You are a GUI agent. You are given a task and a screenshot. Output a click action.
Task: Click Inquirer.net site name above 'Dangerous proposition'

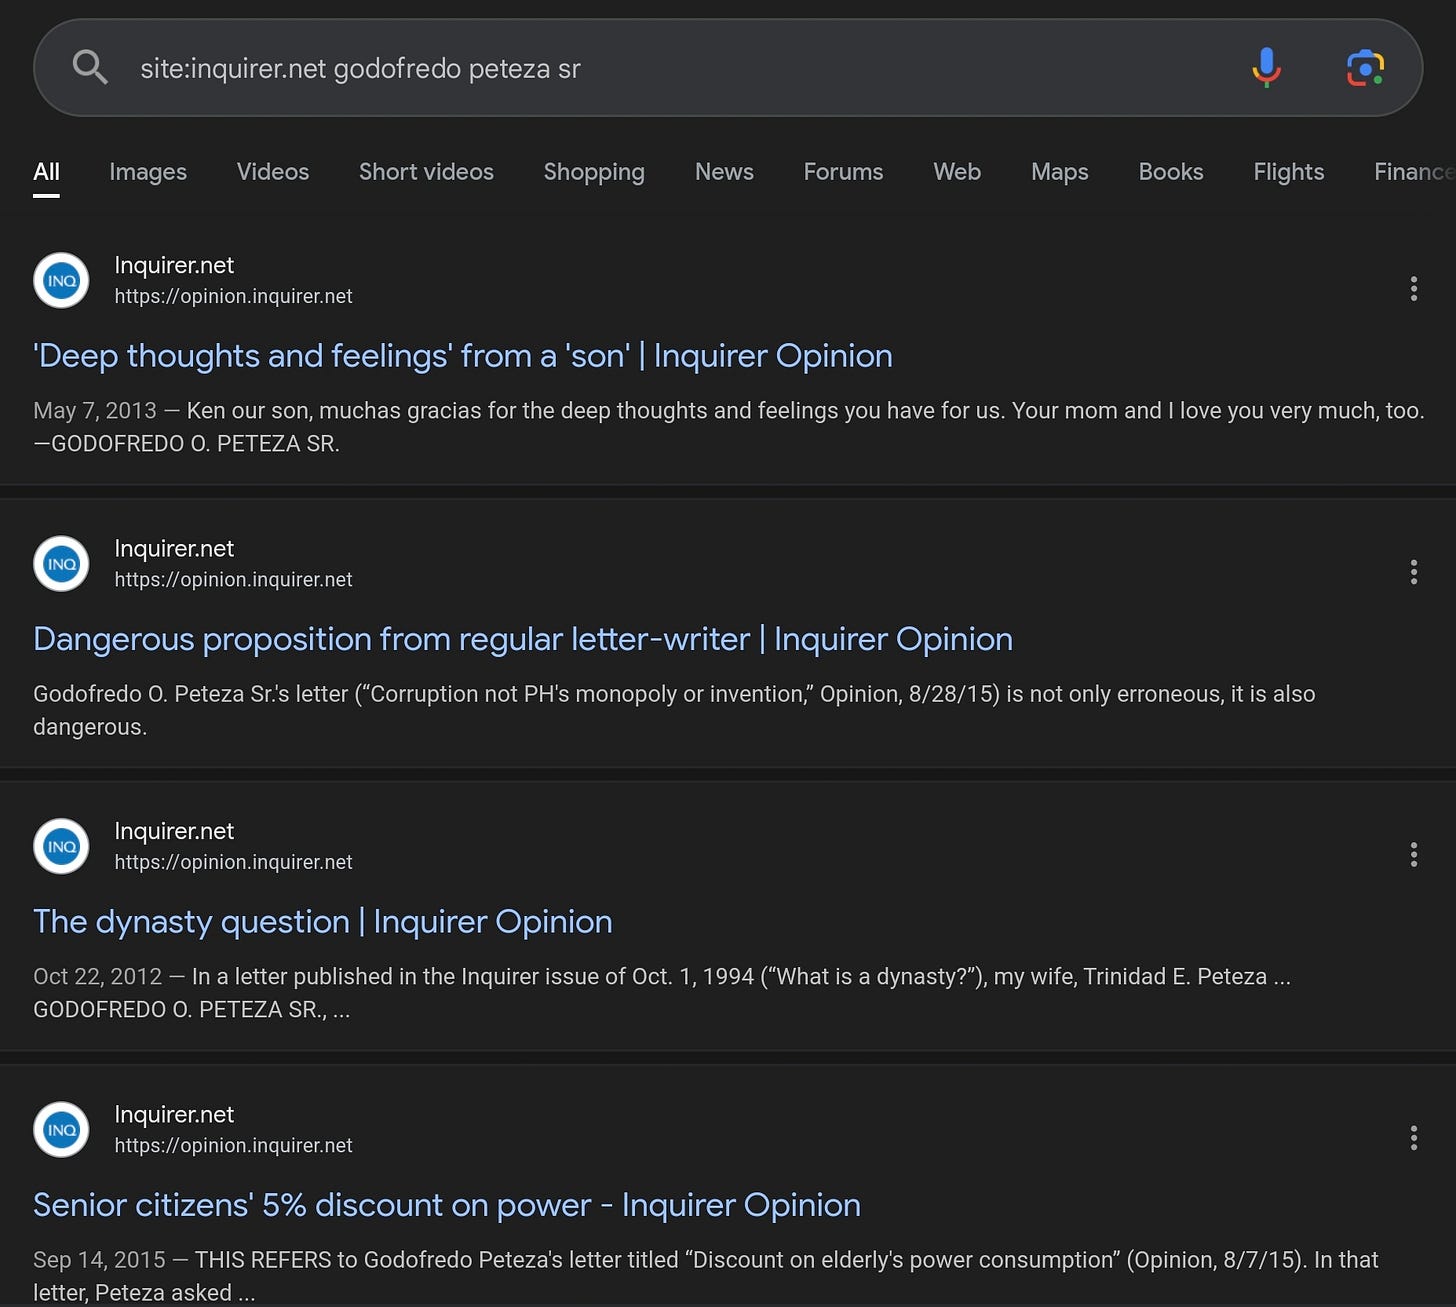(174, 548)
